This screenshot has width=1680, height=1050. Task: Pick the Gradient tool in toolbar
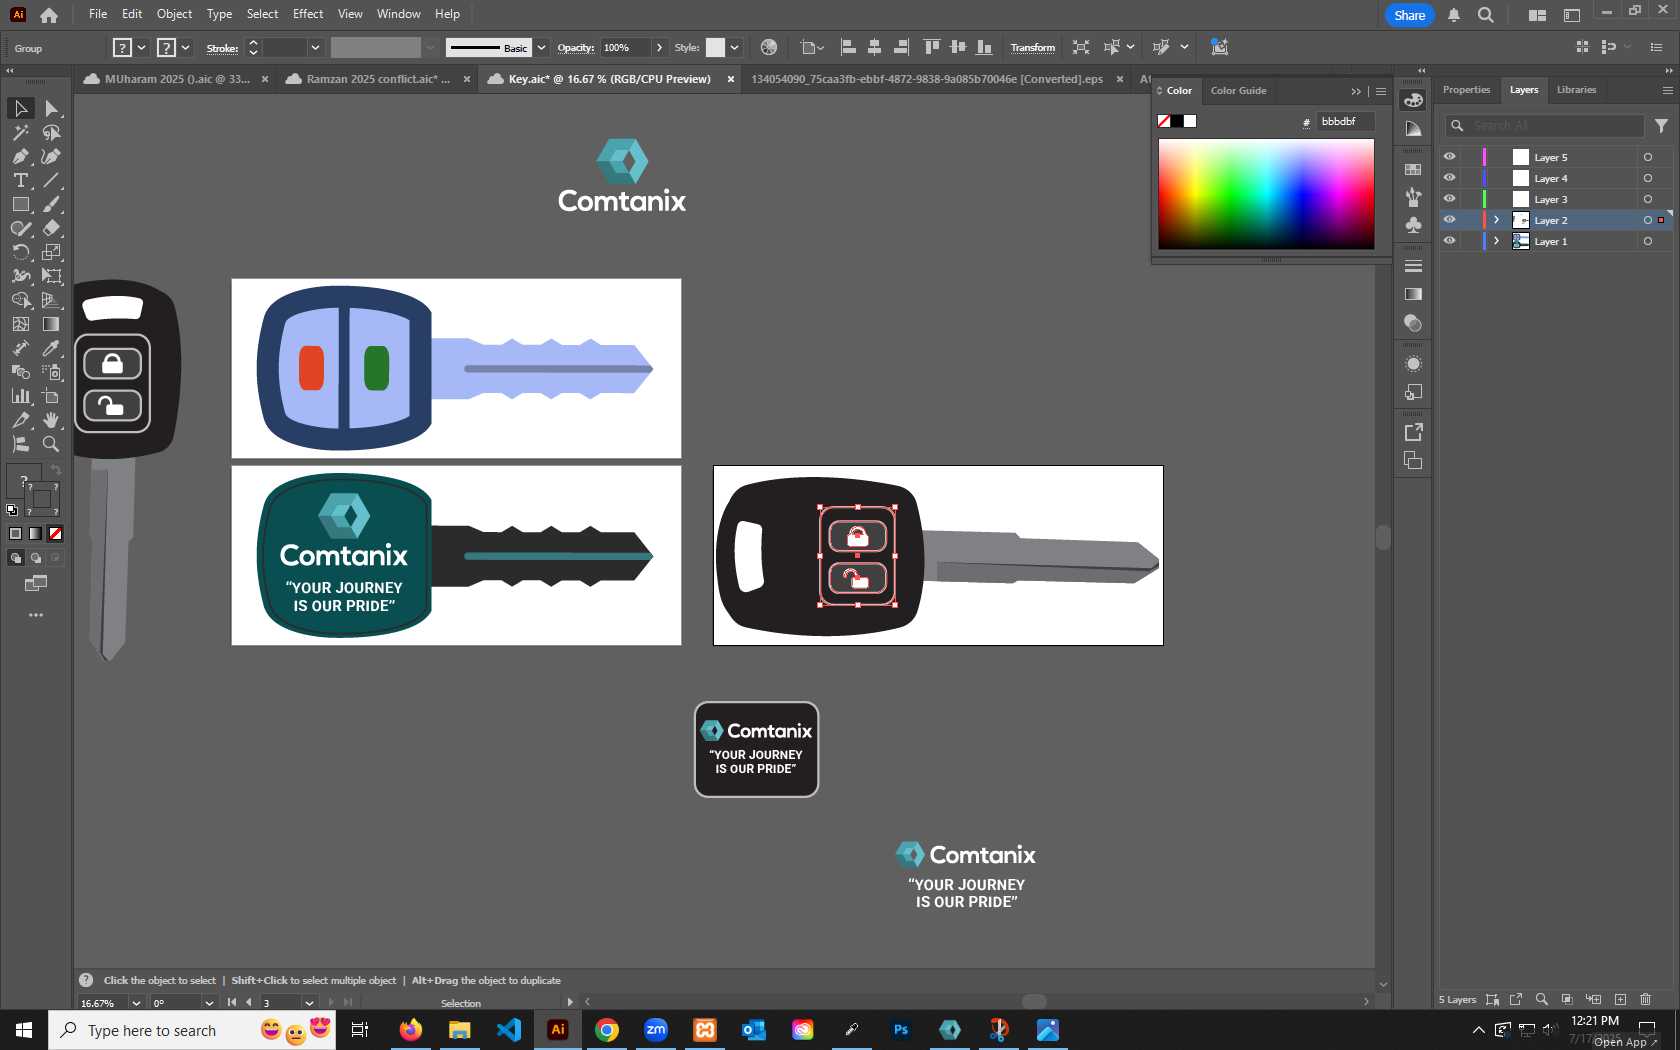tap(51, 324)
